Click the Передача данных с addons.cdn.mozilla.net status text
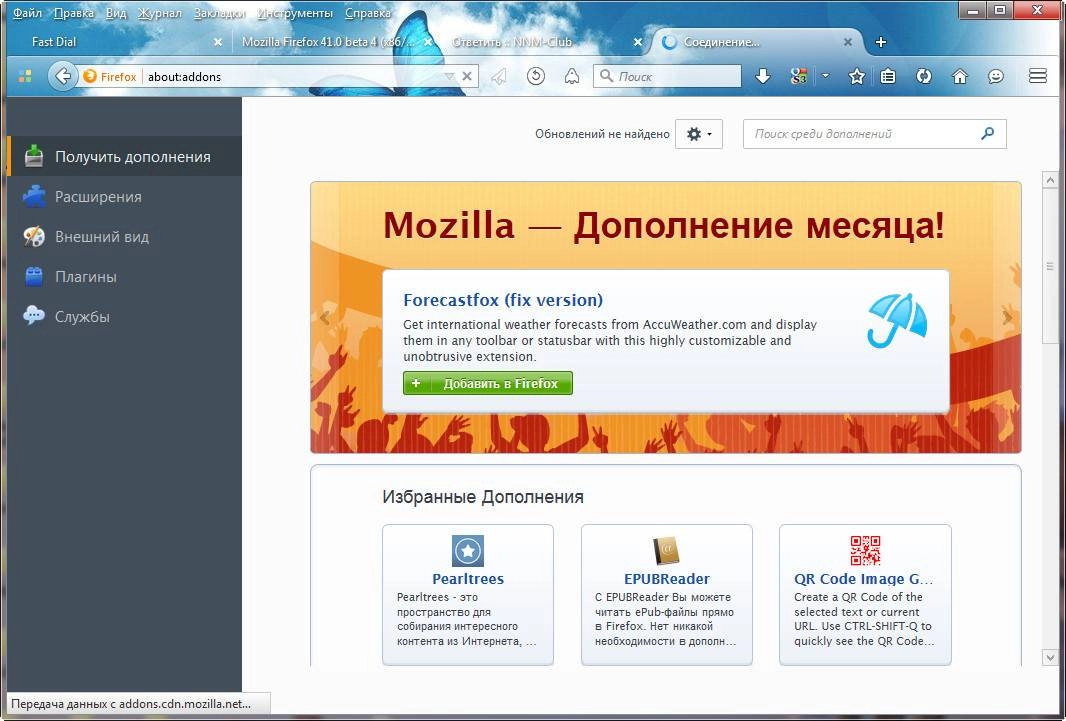Screen dimensions: 1066x721 [131, 704]
